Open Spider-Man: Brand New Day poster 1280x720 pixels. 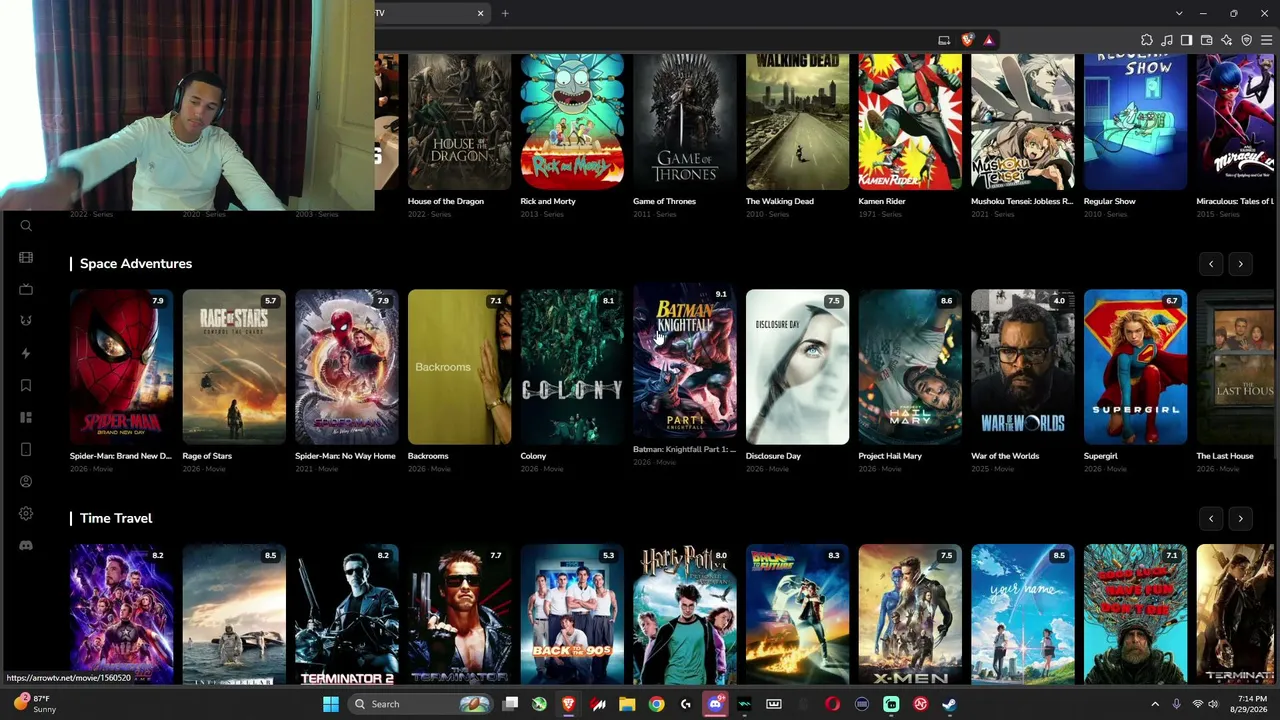(x=121, y=367)
